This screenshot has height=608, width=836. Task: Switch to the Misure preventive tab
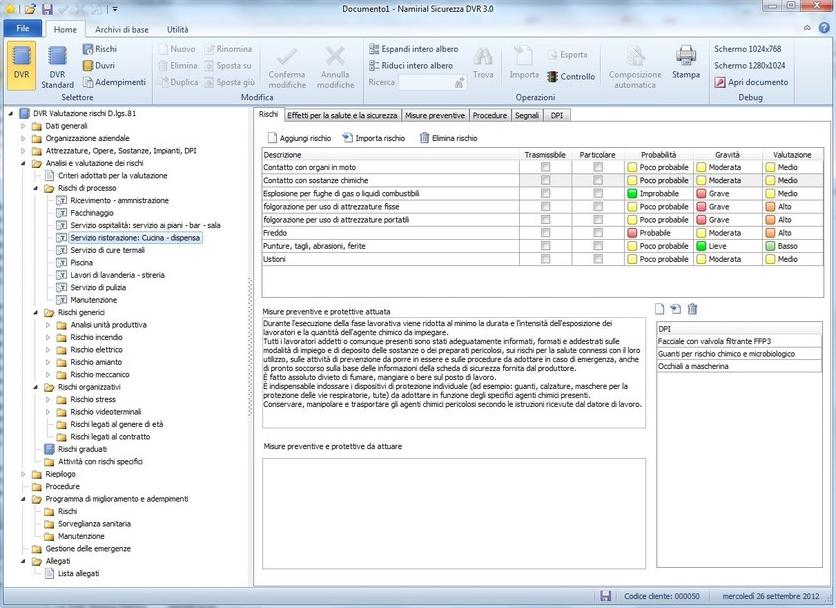coord(435,116)
